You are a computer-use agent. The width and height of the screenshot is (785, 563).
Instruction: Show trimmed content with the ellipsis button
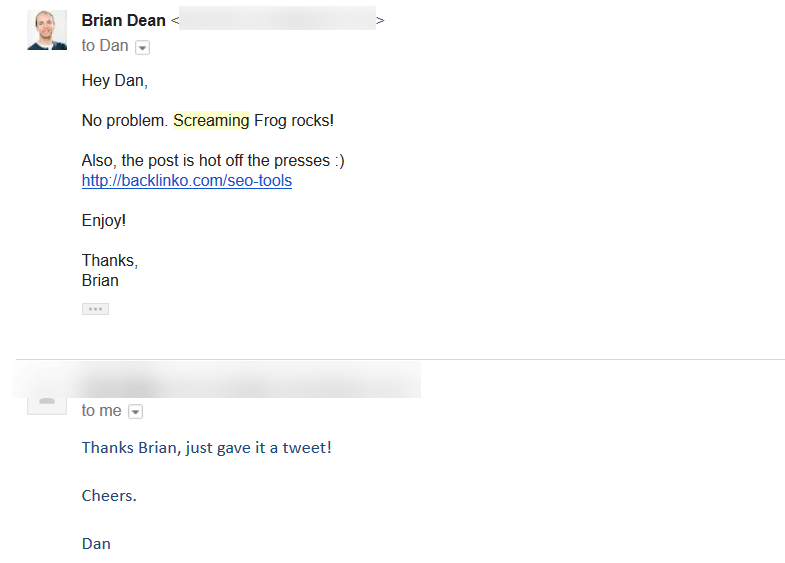coord(95,309)
